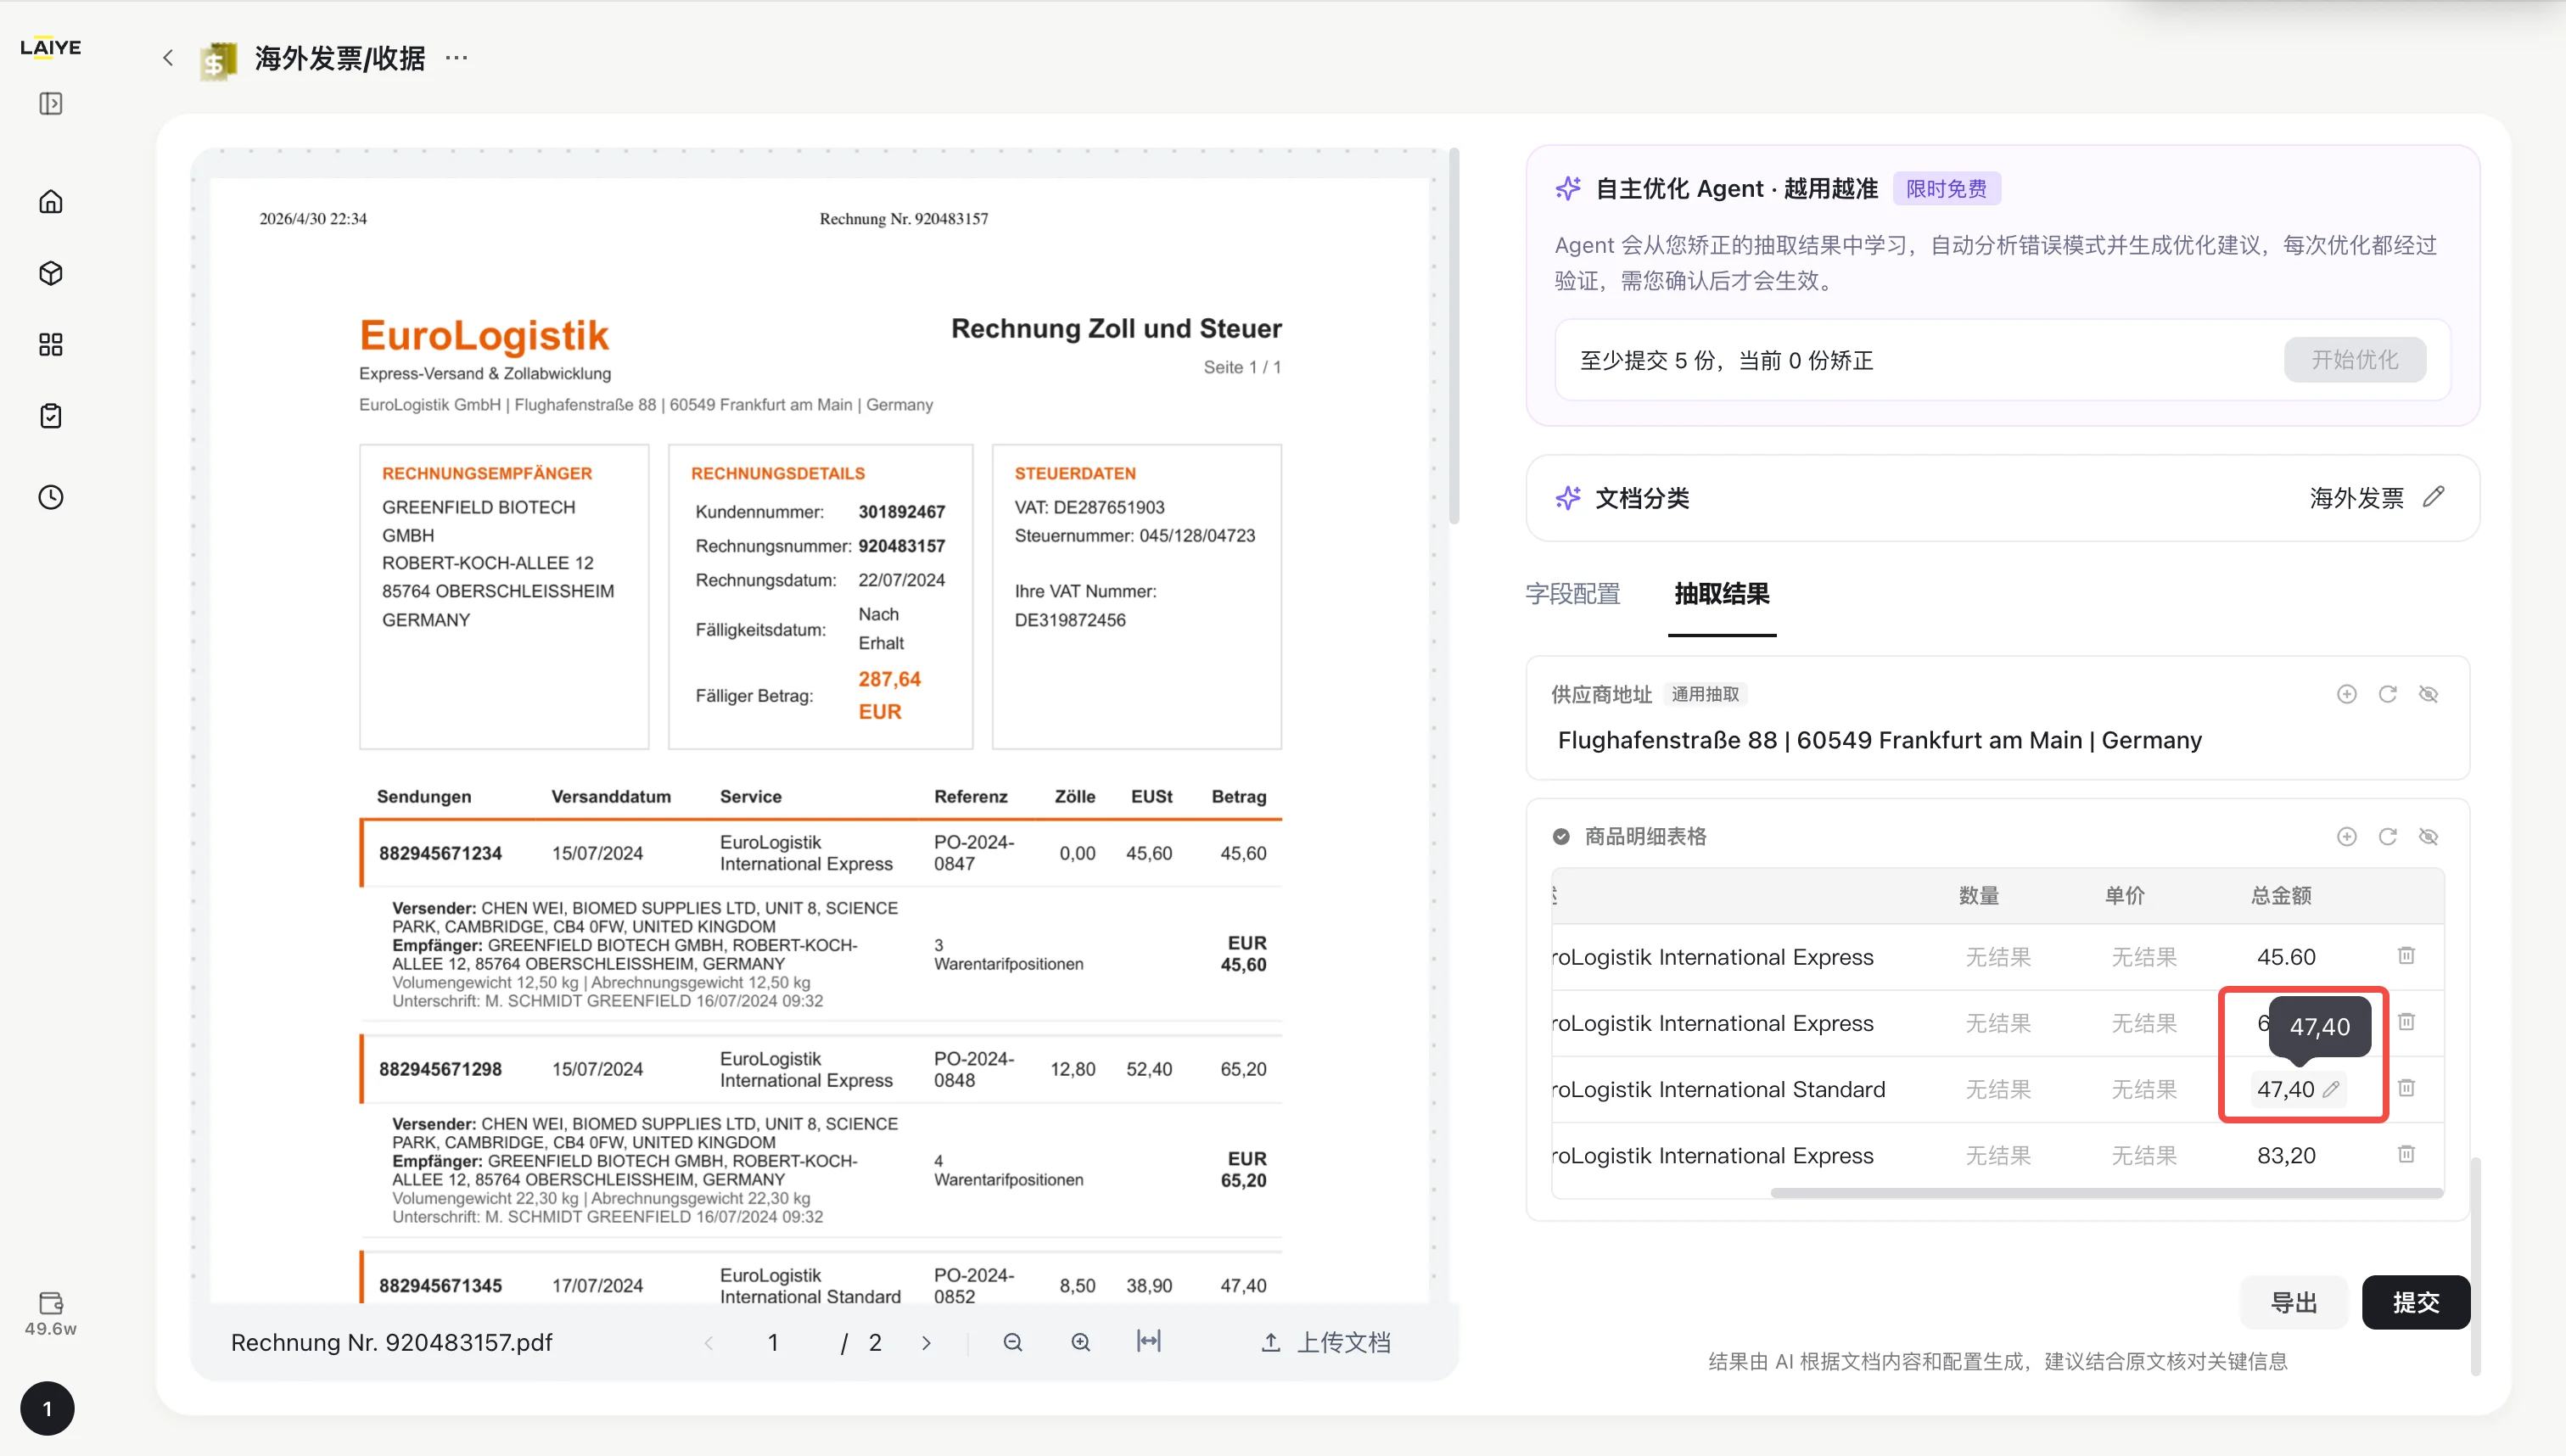Zoom out the document preview
Screen dimensions: 2566x1456
pos(1013,1342)
